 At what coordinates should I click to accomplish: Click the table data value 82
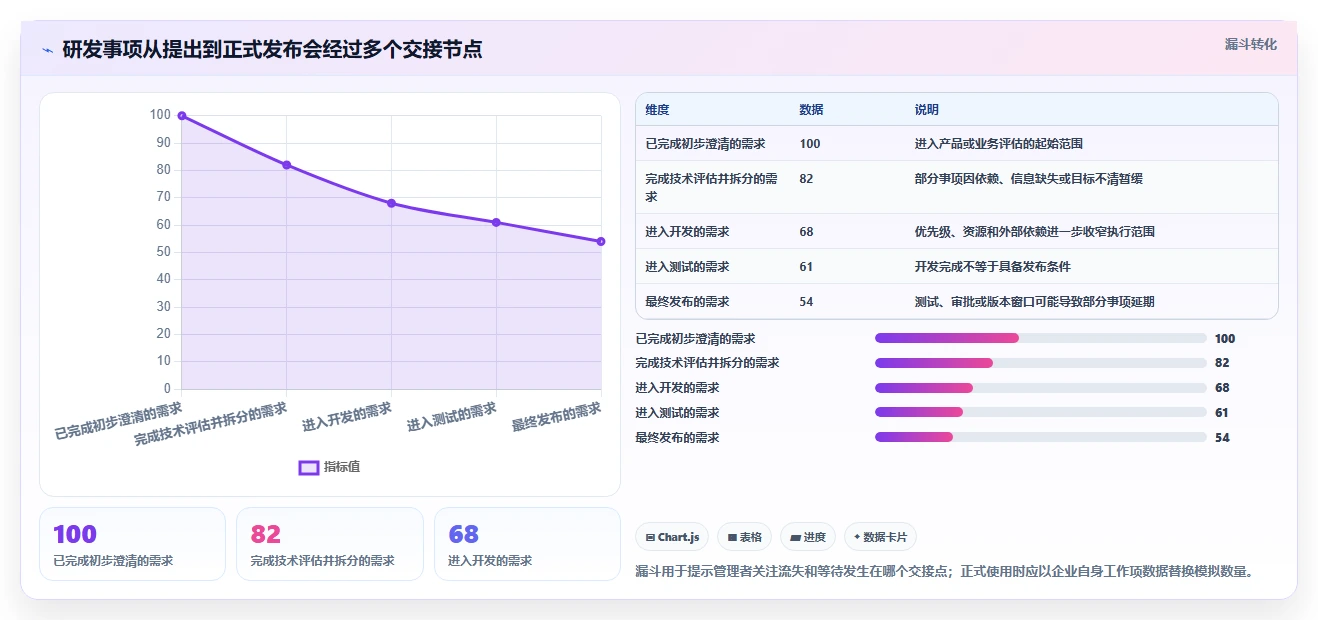point(806,179)
